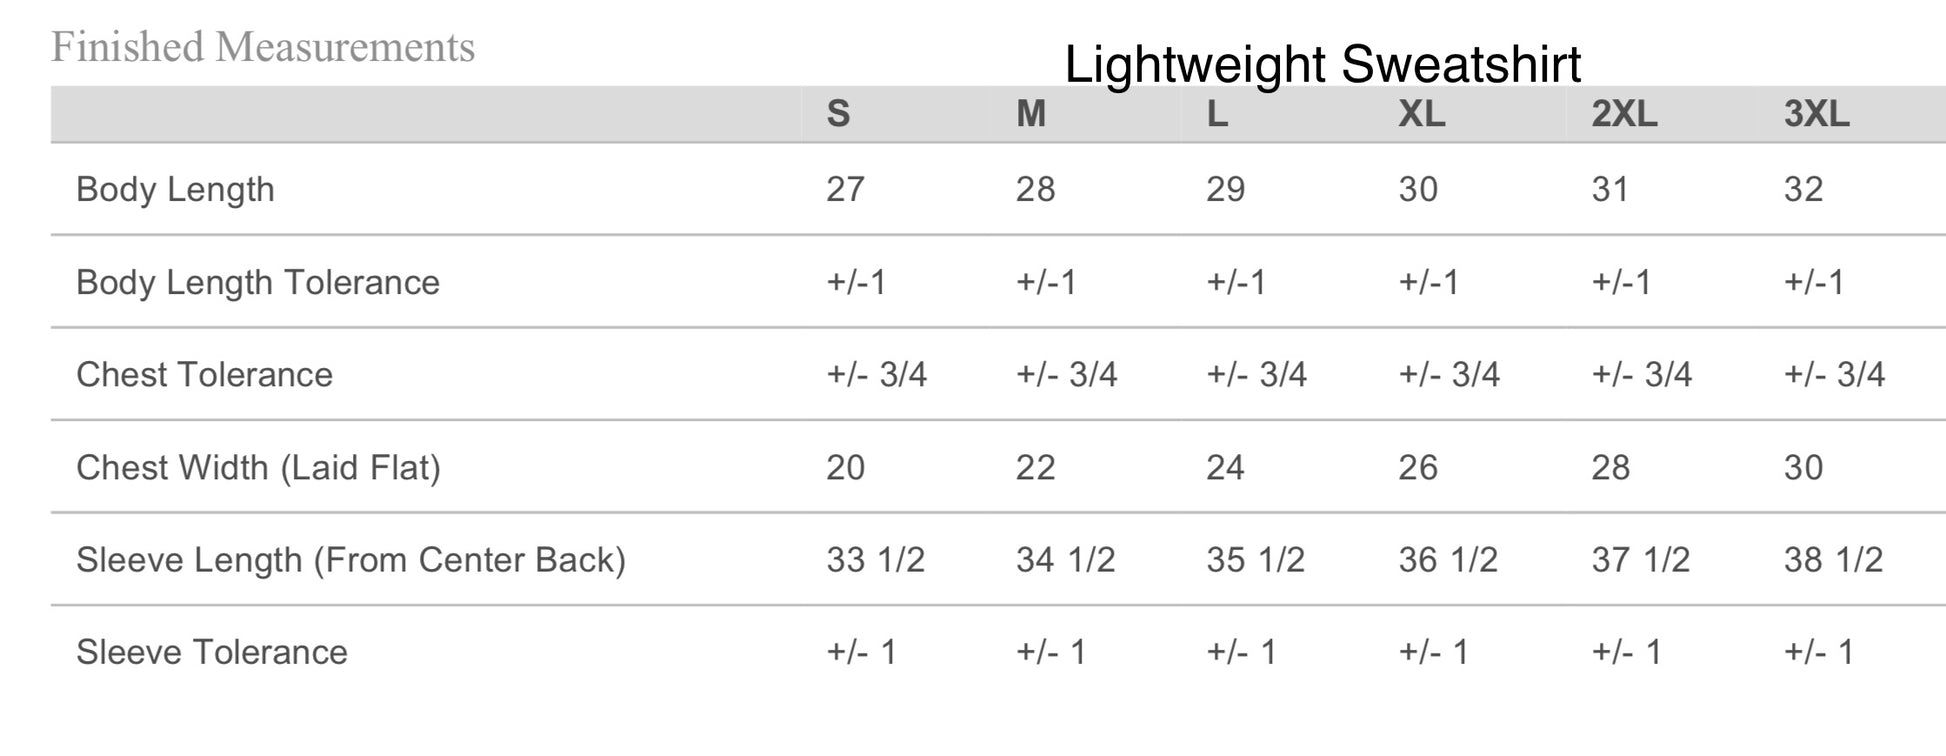Select chest width value 22 for M

click(x=1035, y=468)
